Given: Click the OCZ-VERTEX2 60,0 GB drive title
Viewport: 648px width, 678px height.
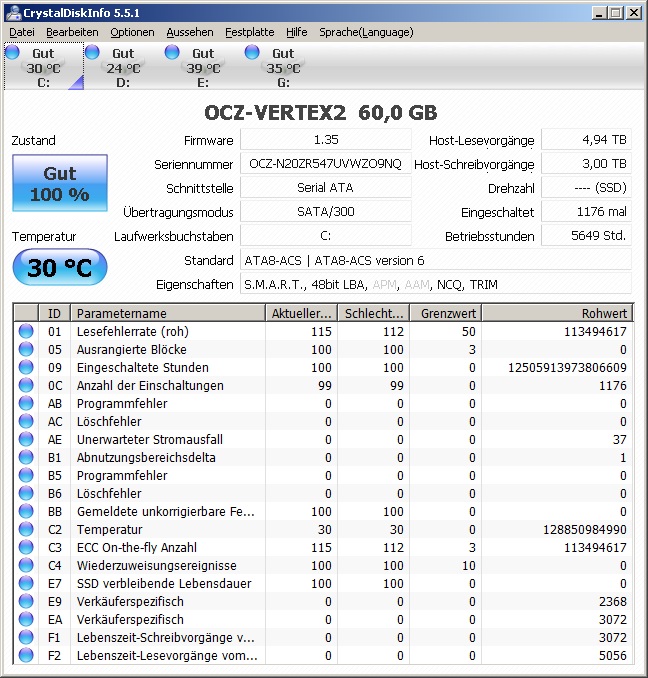Looking at the screenshot, I should (320, 113).
